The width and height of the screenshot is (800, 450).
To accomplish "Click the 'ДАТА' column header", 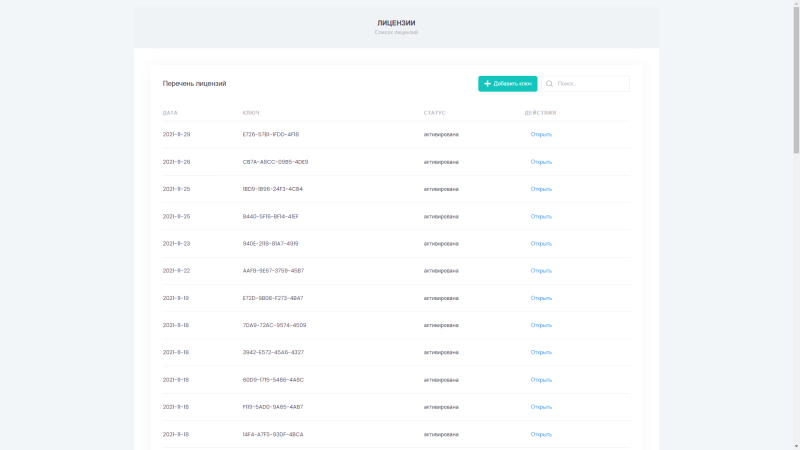I will click(x=170, y=113).
